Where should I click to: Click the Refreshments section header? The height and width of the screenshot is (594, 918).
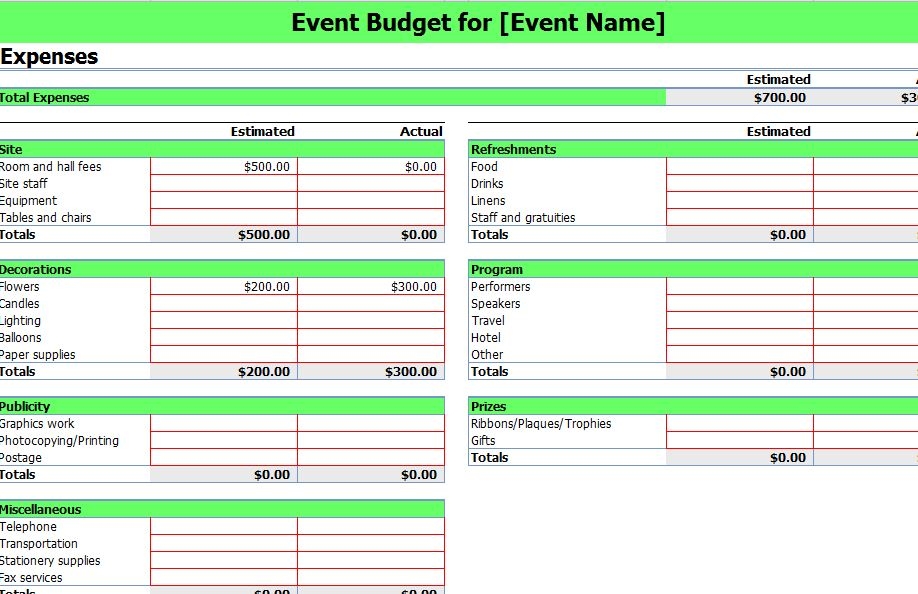pyautogui.click(x=693, y=149)
